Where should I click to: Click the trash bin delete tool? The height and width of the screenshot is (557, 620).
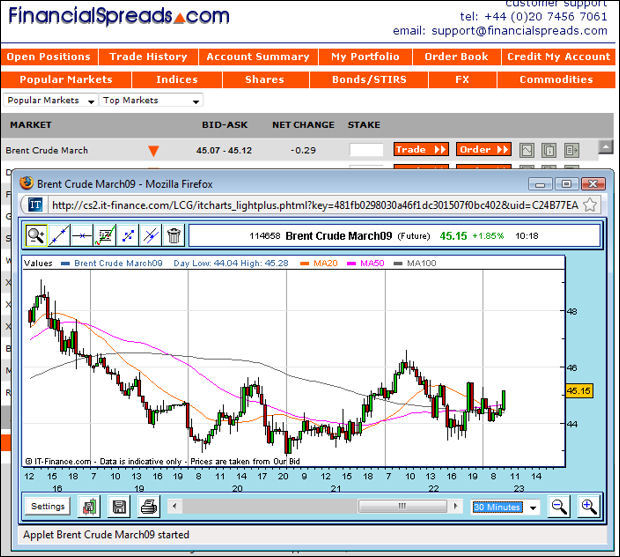tap(174, 236)
